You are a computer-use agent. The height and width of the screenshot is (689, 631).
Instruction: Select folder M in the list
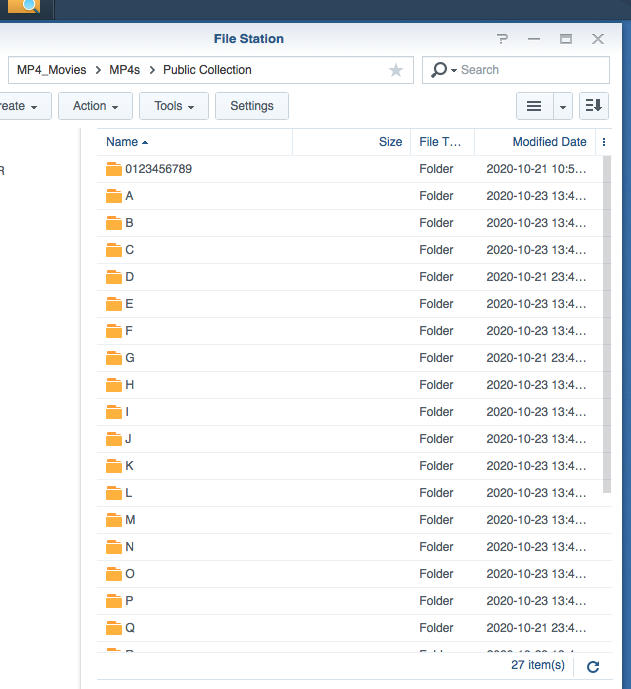coord(130,520)
